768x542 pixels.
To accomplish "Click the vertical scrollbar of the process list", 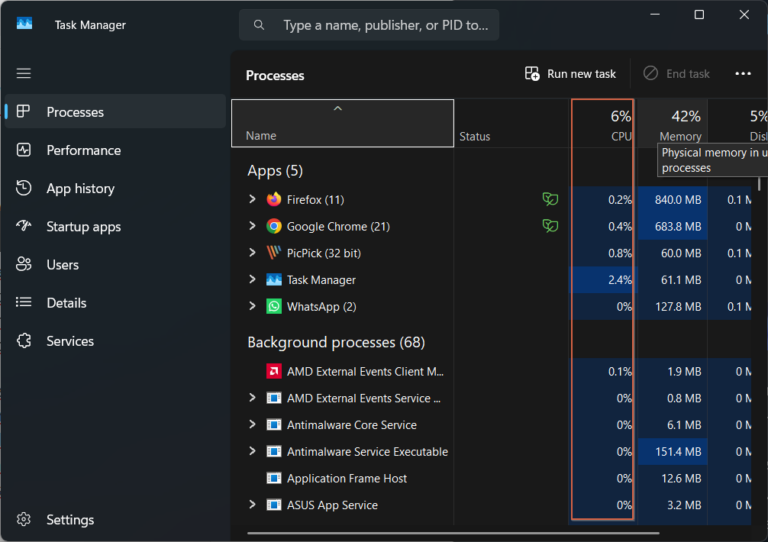I will coord(760,300).
